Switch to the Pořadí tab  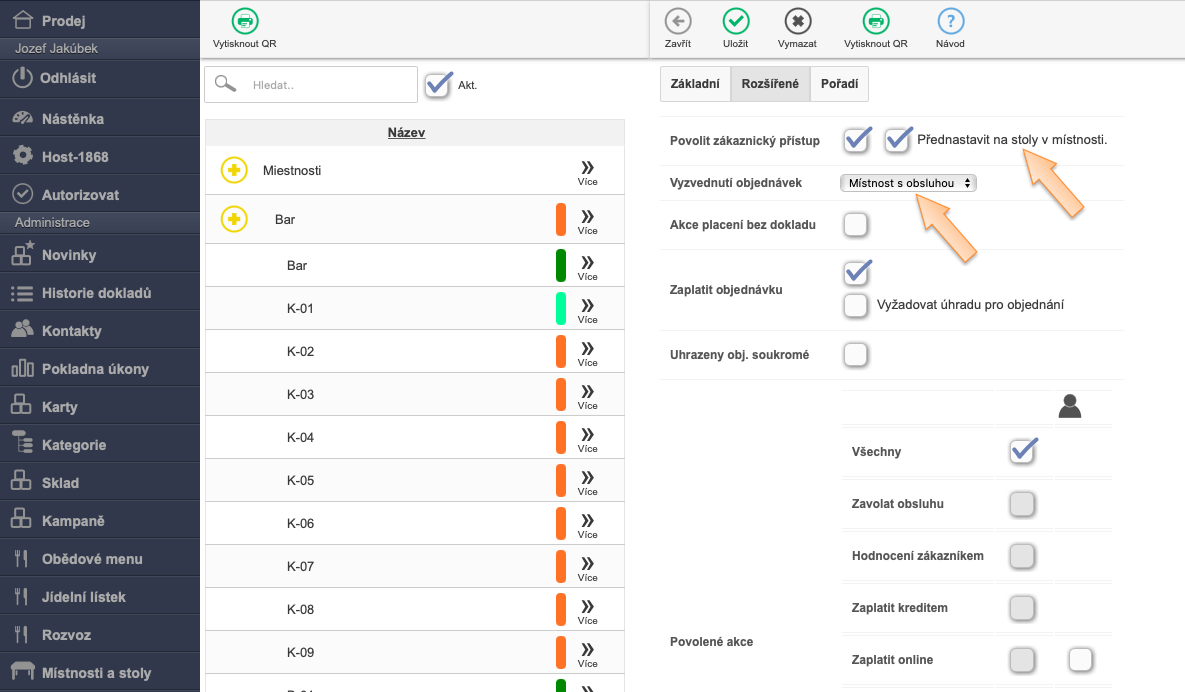click(x=839, y=85)
